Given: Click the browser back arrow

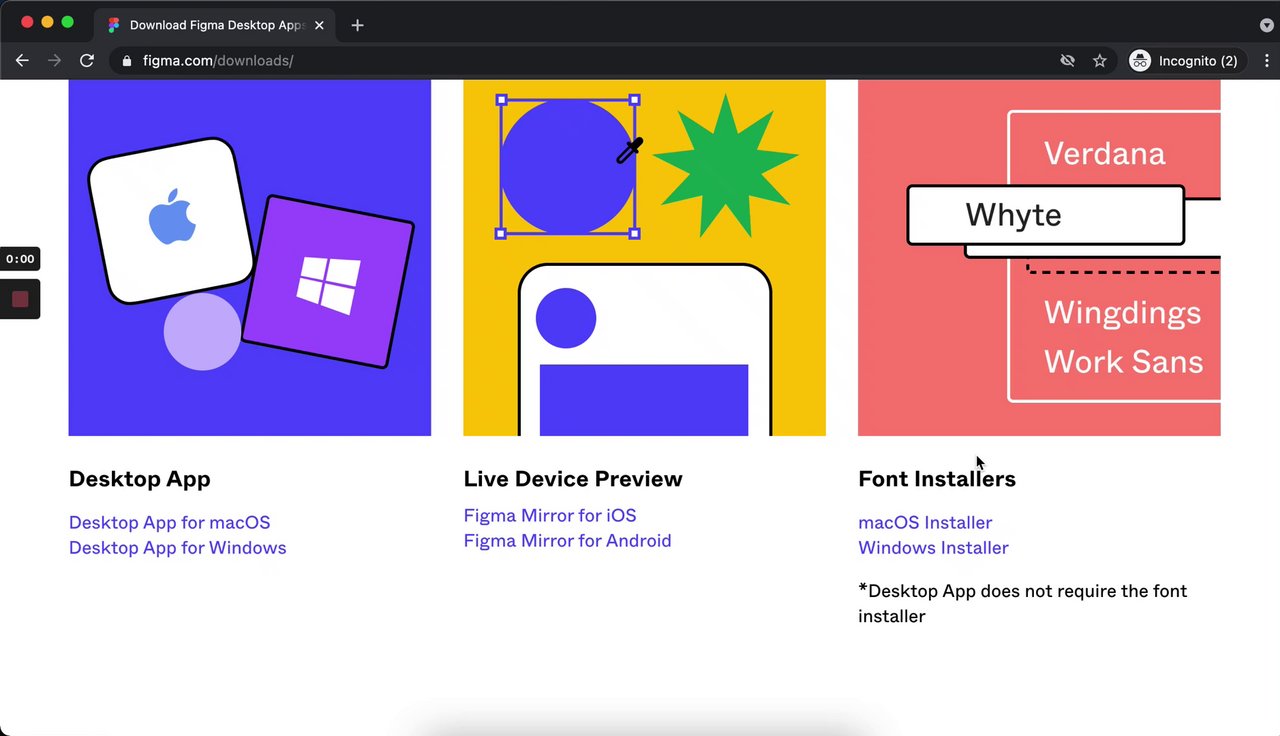Looking at the screenshot, I should [22, 61].
